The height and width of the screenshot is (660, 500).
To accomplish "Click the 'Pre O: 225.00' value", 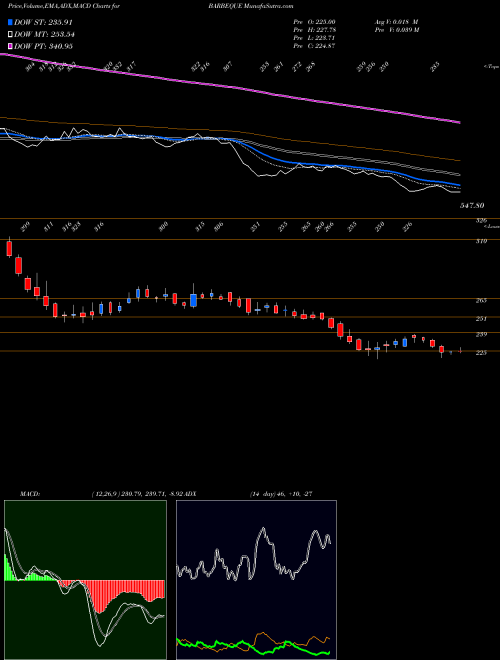I will click(x=314, y=21).
